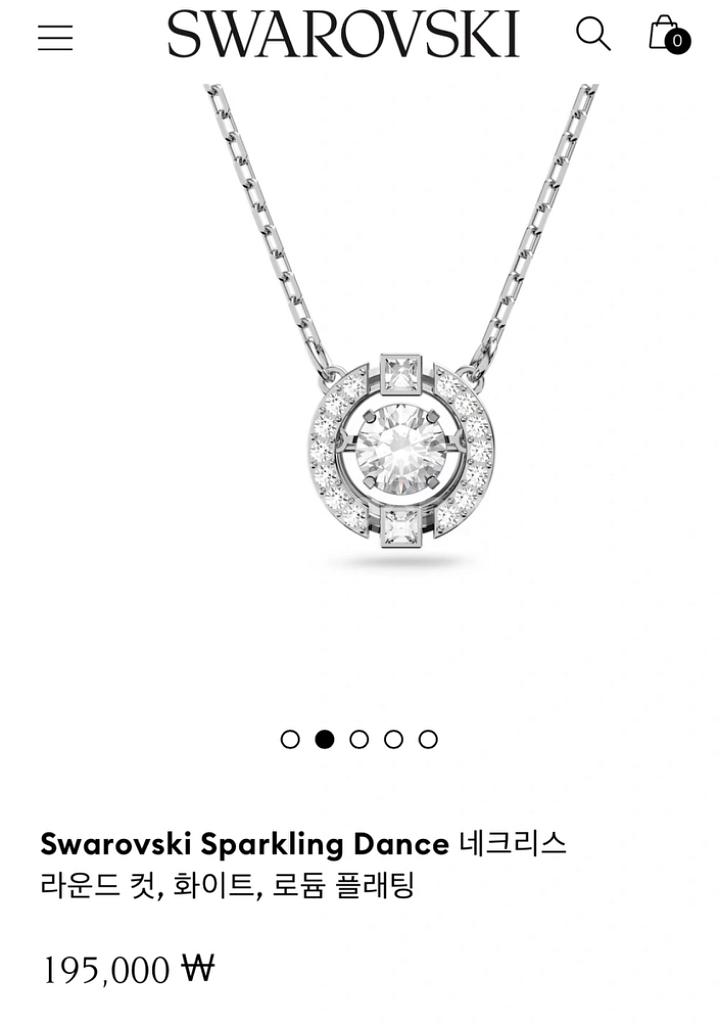Click the 라운드 컷, 화이트, 로듐 플래팅 subtitle

coord(228,886)
